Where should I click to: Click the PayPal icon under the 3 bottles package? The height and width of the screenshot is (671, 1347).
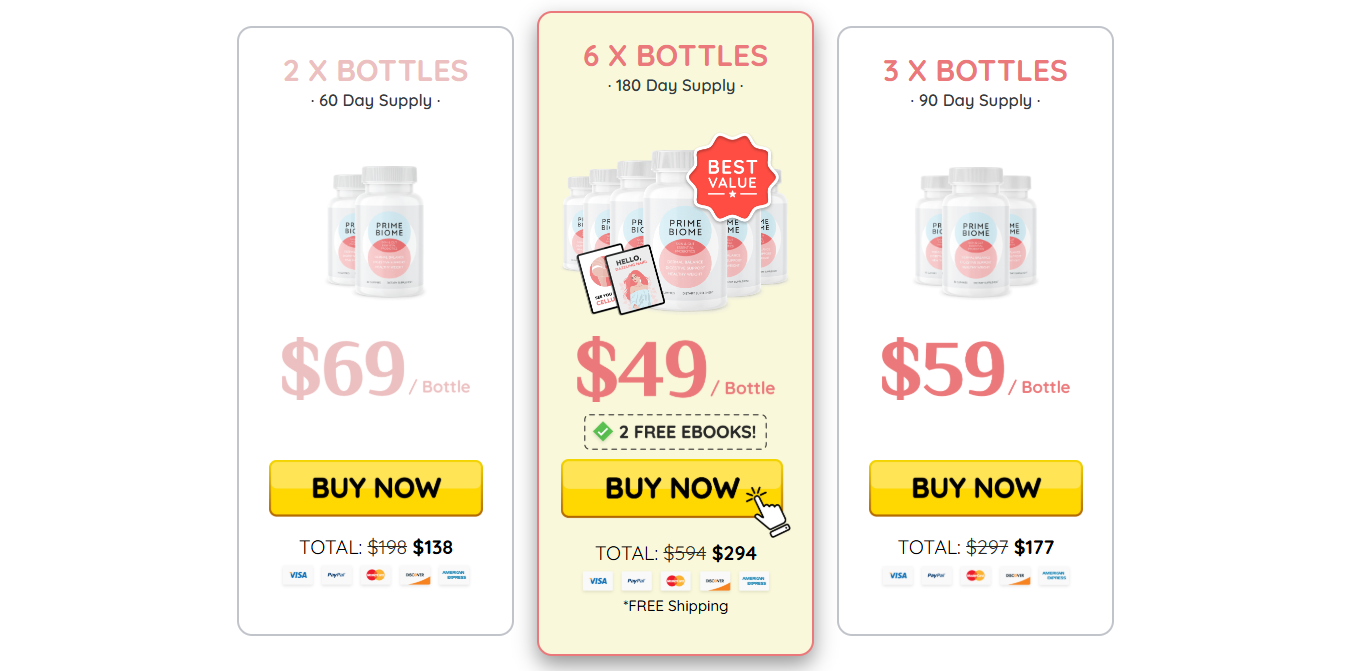936,575
